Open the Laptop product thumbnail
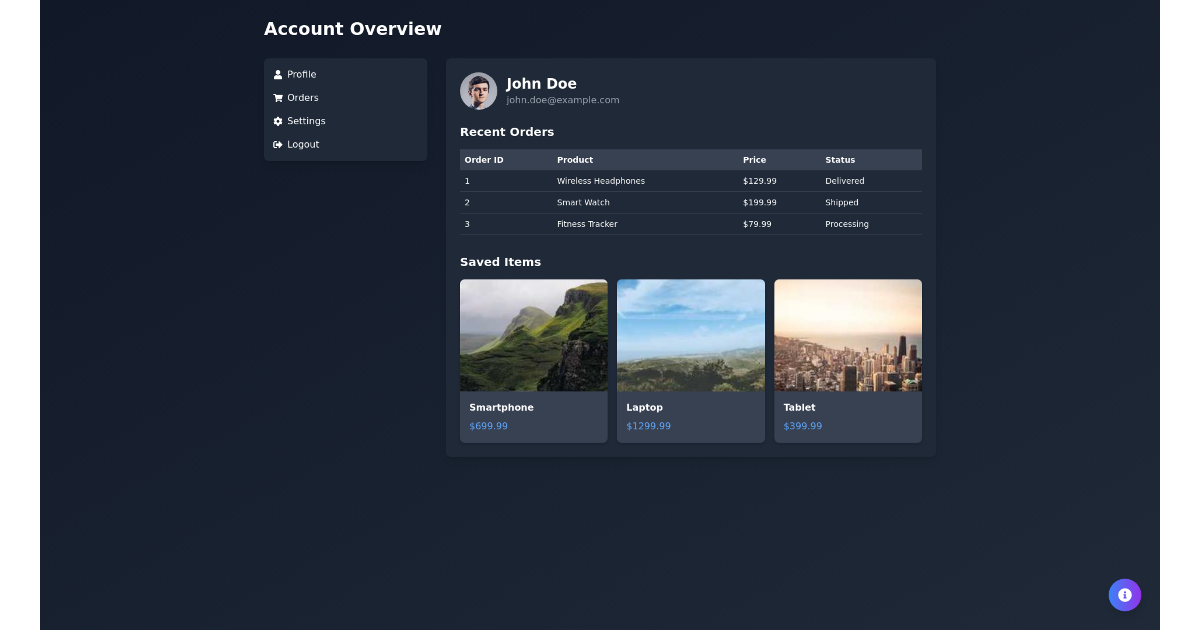1200x630 pixels. tap(690, 334)
